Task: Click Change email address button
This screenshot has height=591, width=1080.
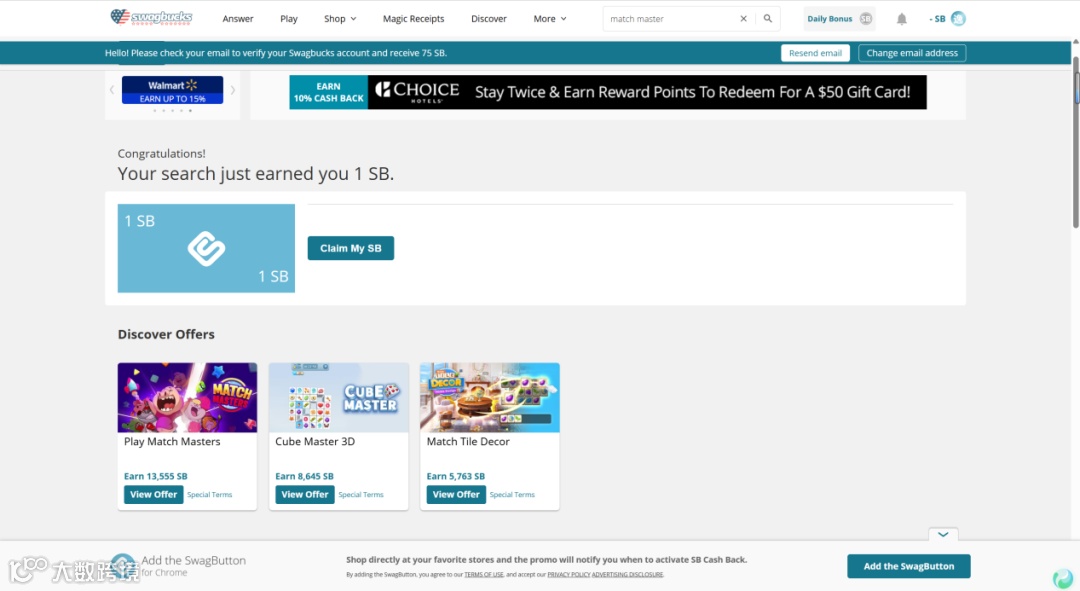Action: 912,53
